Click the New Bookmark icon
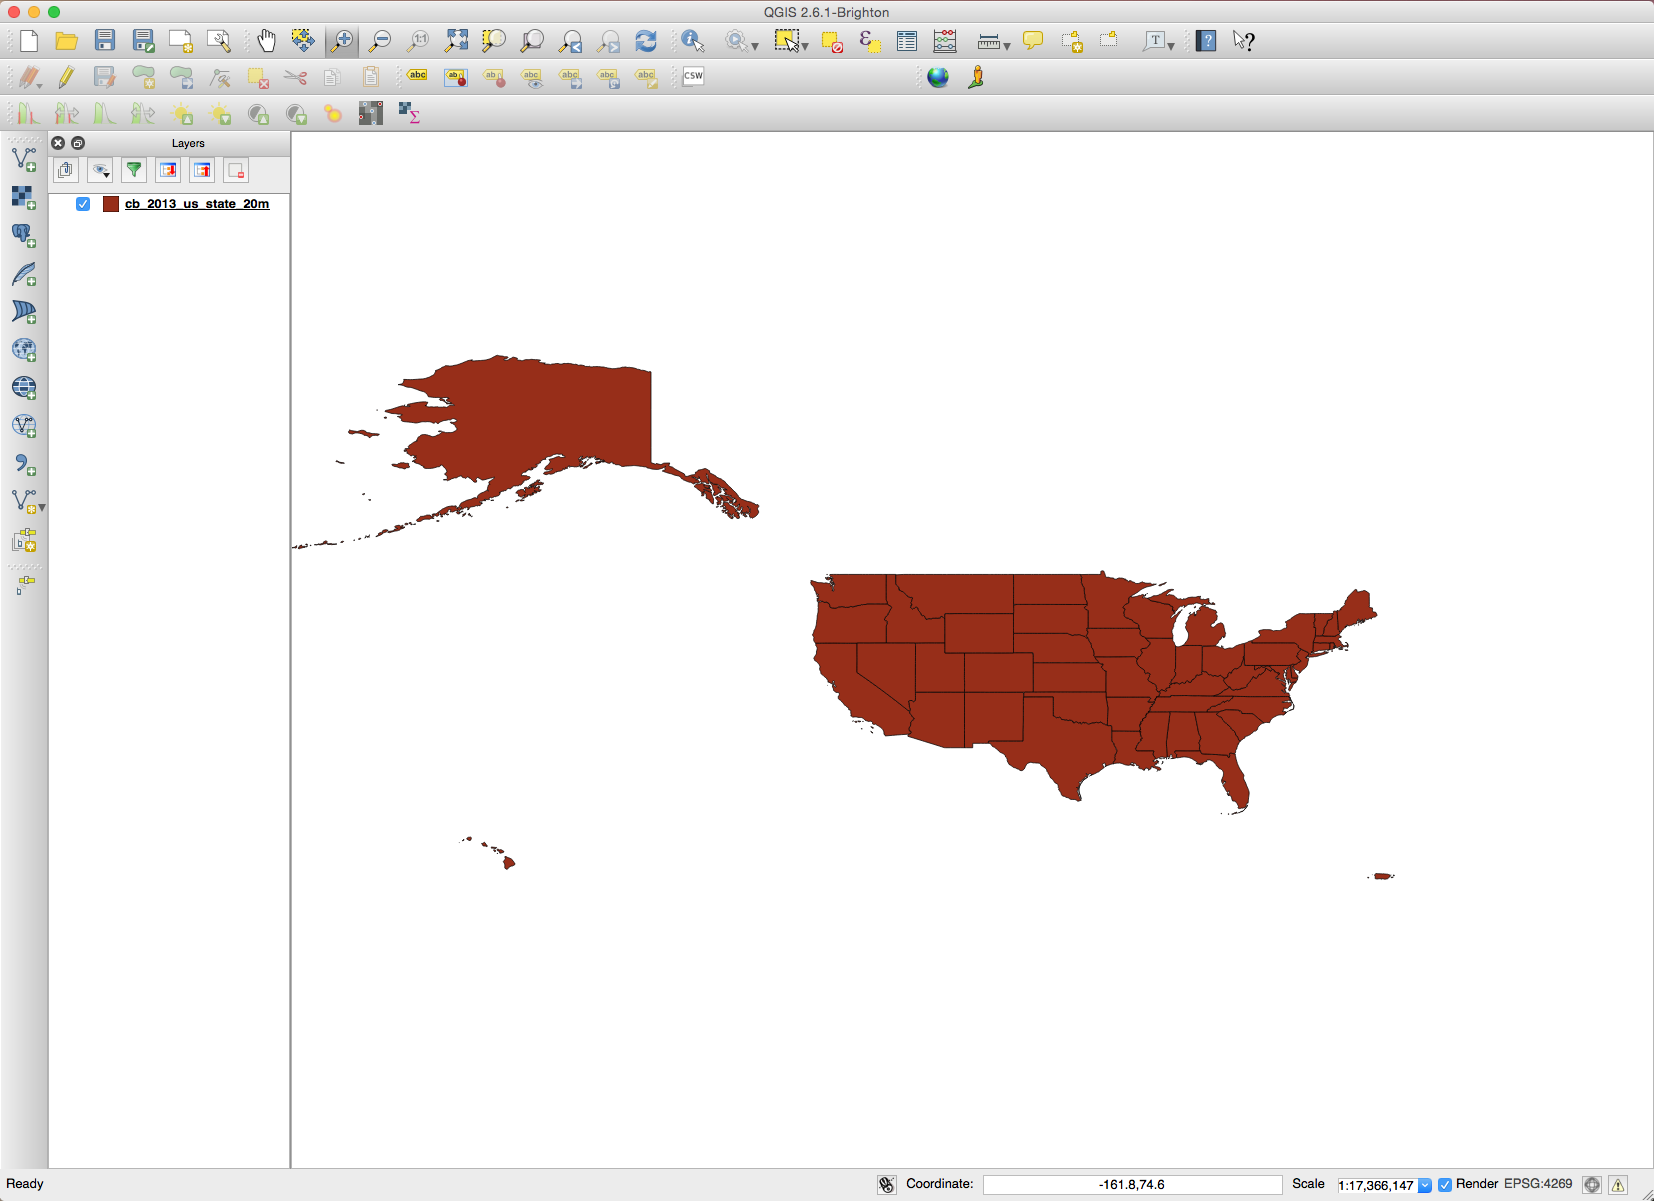Viewport: 1654px width, 1201px height. (1071, 41)
